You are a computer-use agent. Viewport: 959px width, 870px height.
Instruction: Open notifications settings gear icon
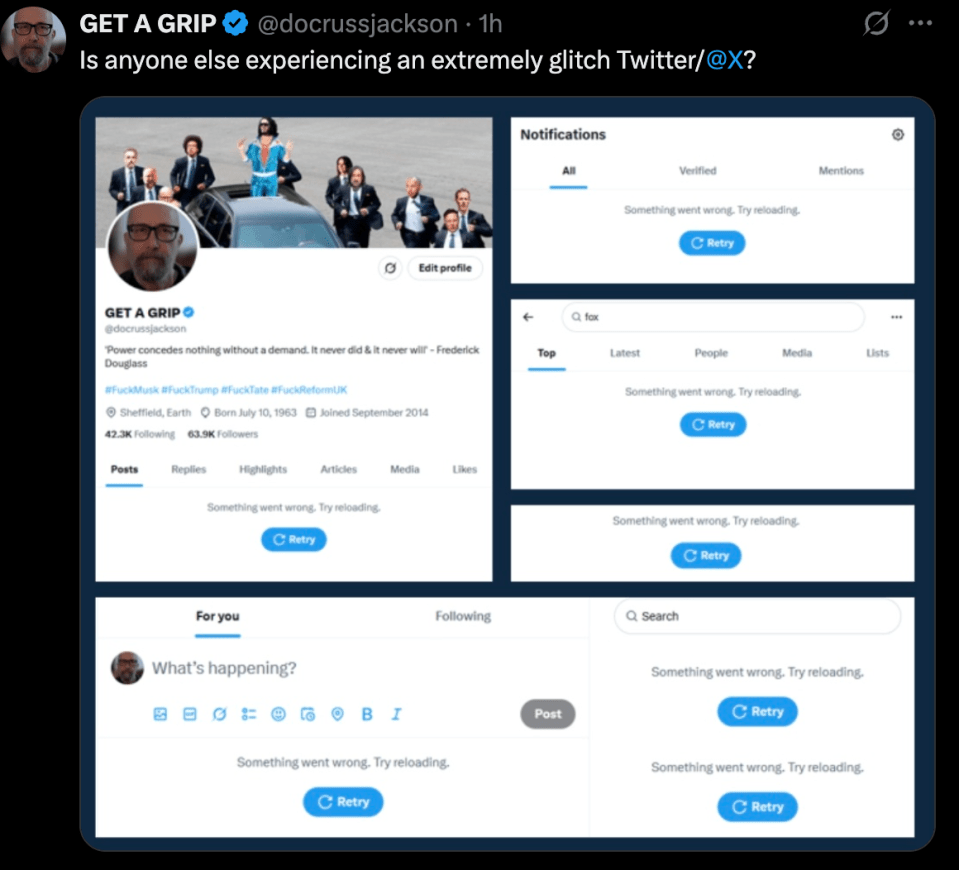(897, 135)
